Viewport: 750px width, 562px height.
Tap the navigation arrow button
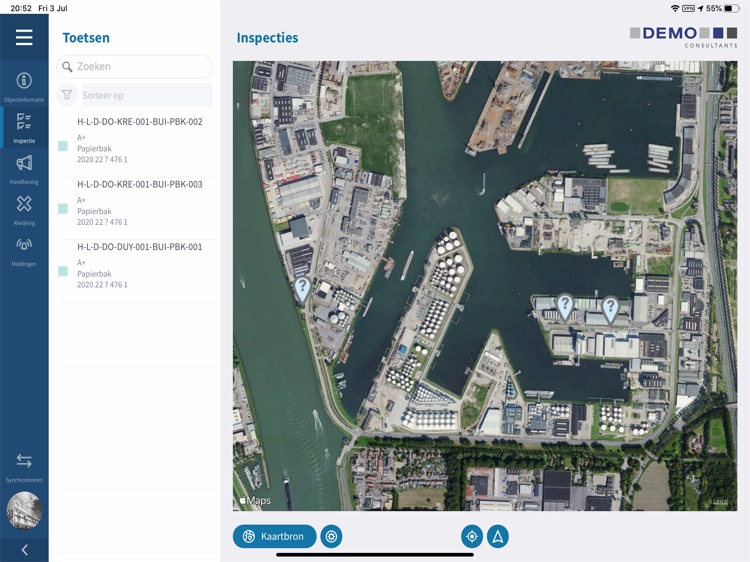[x=498, y=536]
